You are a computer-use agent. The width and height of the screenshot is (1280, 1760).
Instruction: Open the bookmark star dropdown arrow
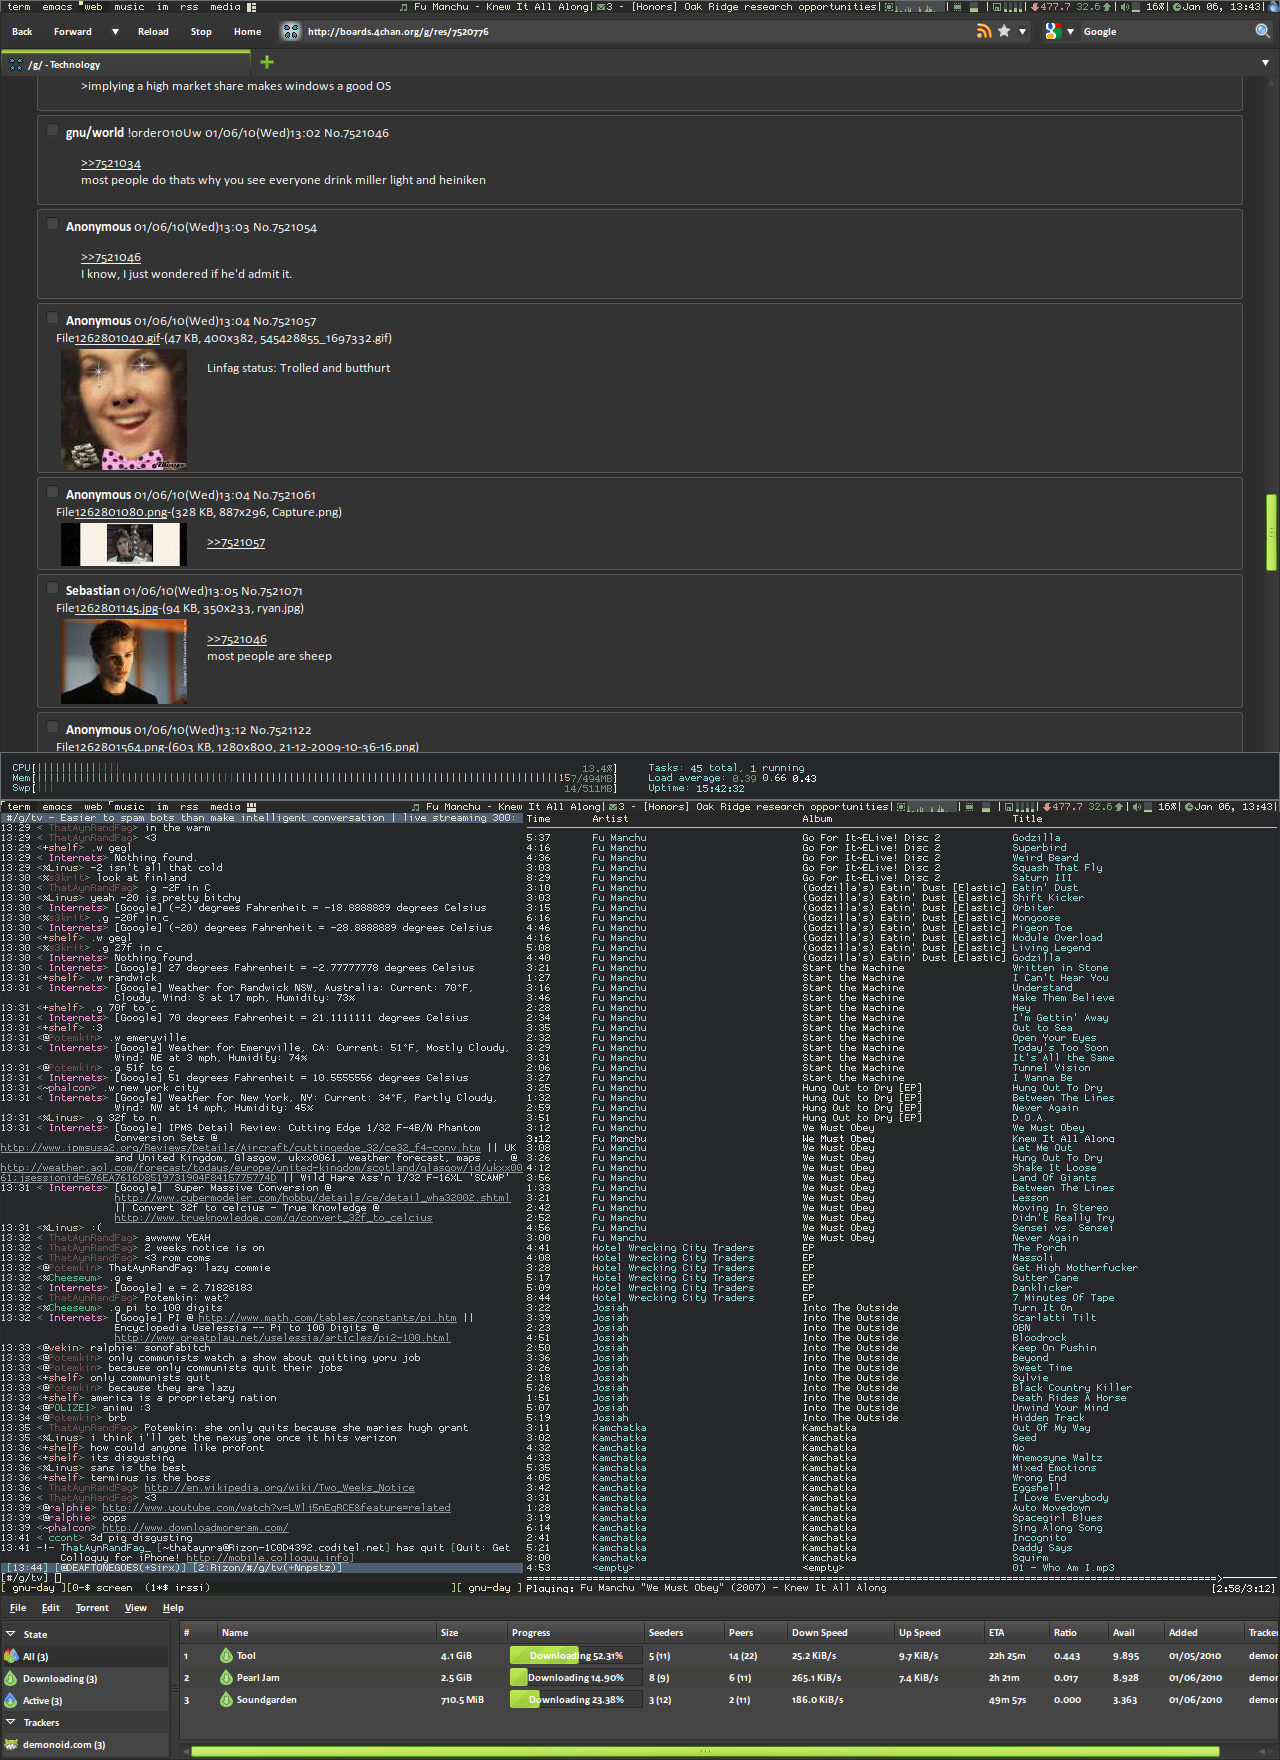point(1022,32)
